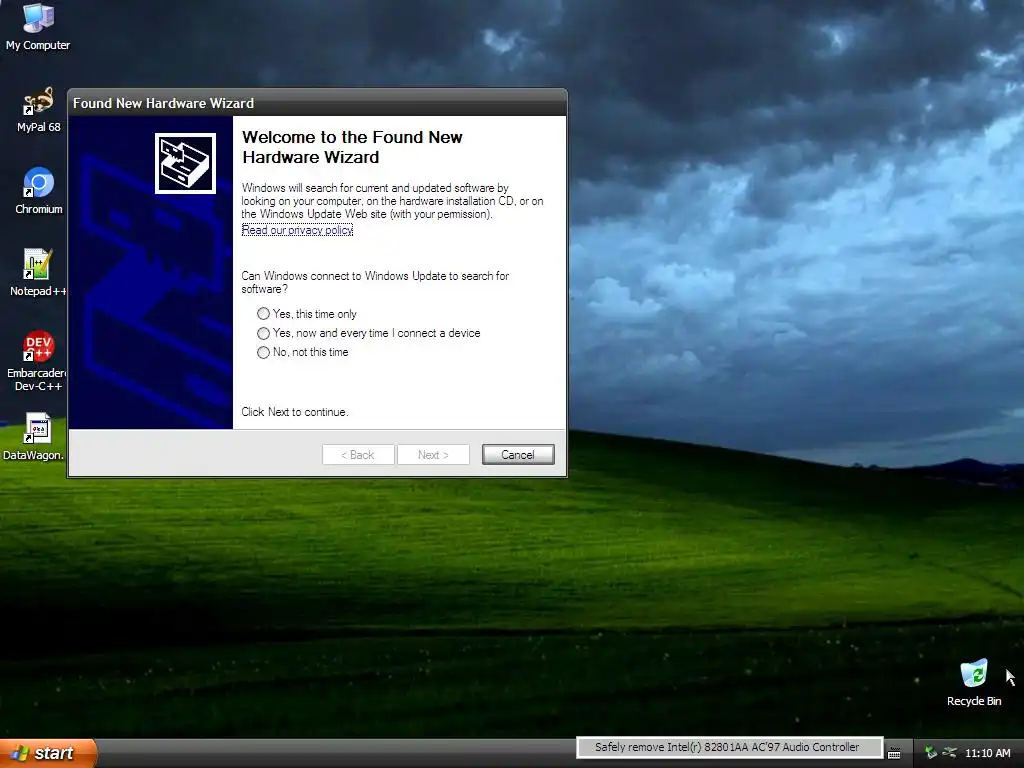Click the "Can Windows connect to Windows Update" question

(375, 282)
